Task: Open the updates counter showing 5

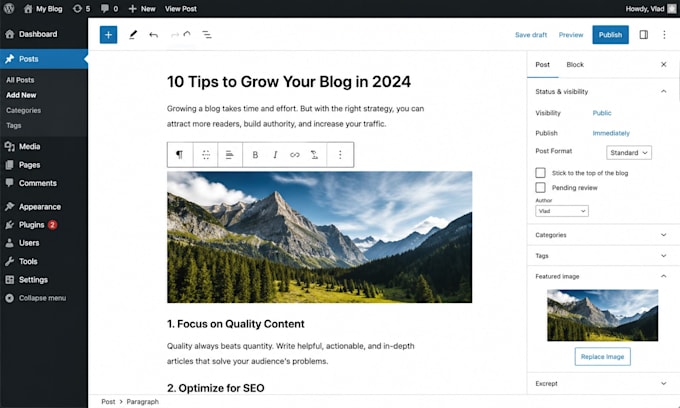Action: [81, 9]
